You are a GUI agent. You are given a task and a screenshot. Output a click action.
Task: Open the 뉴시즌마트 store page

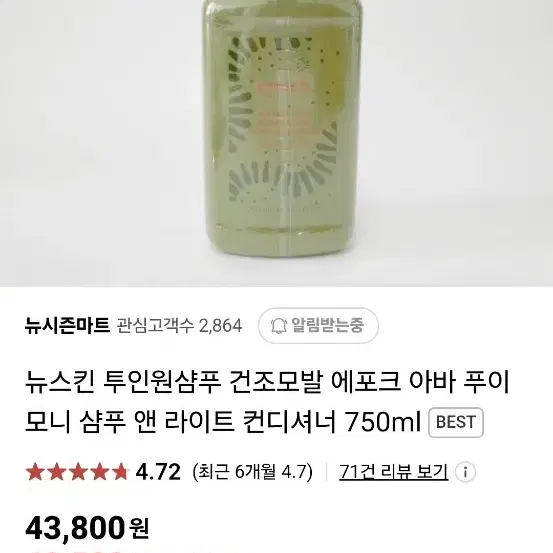click(67, 326)
